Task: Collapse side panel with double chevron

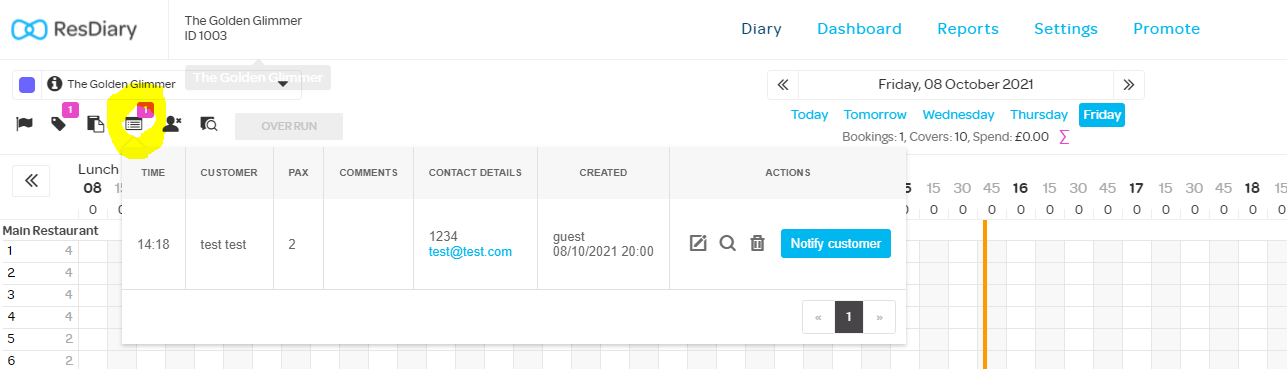Action: click(x=31, y=181)
